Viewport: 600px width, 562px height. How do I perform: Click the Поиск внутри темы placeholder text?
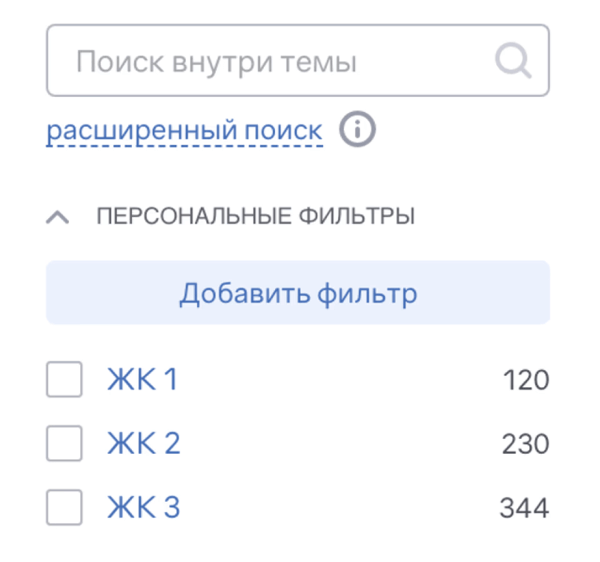(216, 63)
